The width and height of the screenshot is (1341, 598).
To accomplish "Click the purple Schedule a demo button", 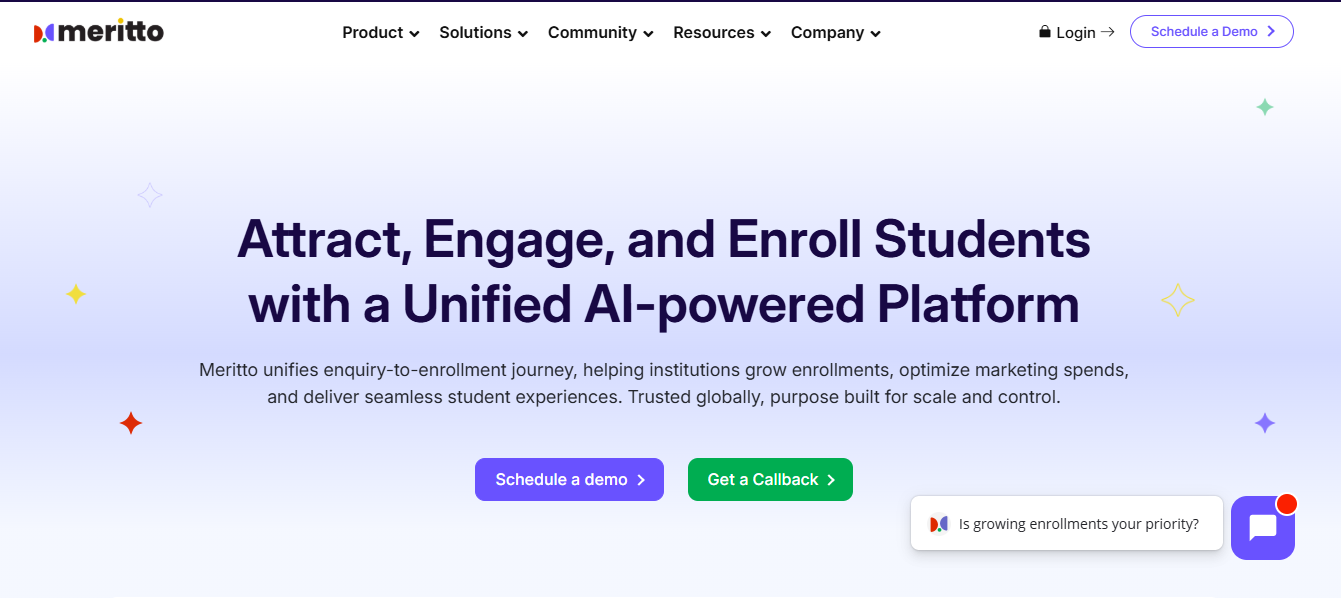I will pyautogui.click(x=569, y=480).
